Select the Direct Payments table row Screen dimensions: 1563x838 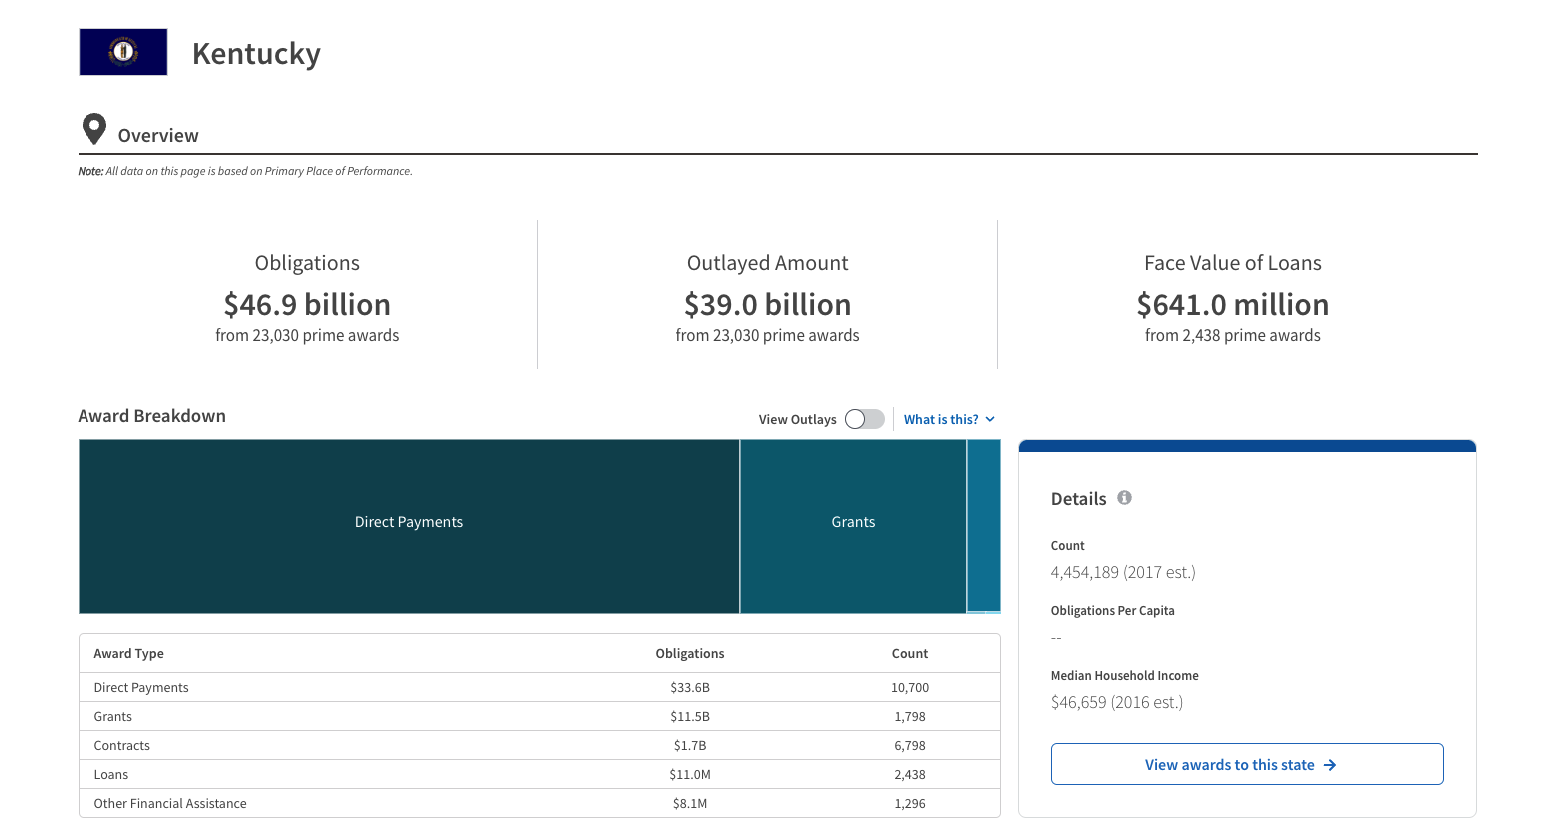pos(141,688)
